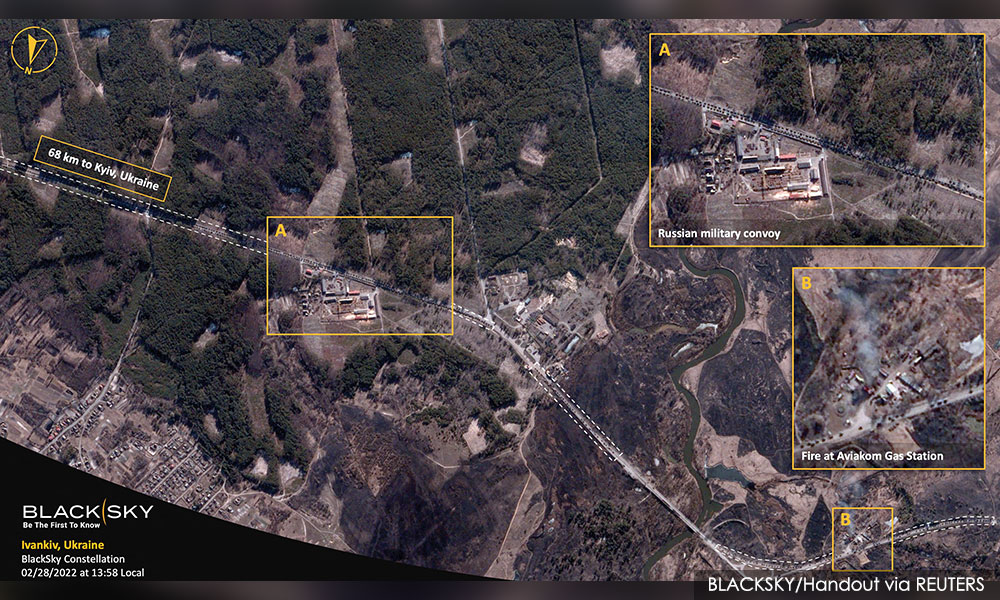The image size is (1000, 600).
Task: Click the "Be The First To Know" tagline
Action: click(x=61, y=525)
